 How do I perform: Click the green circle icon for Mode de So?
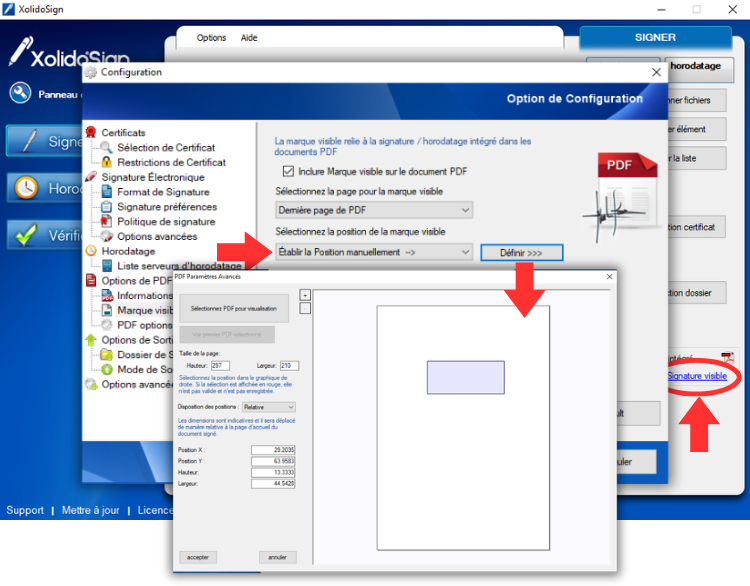[x=107, y=369]
